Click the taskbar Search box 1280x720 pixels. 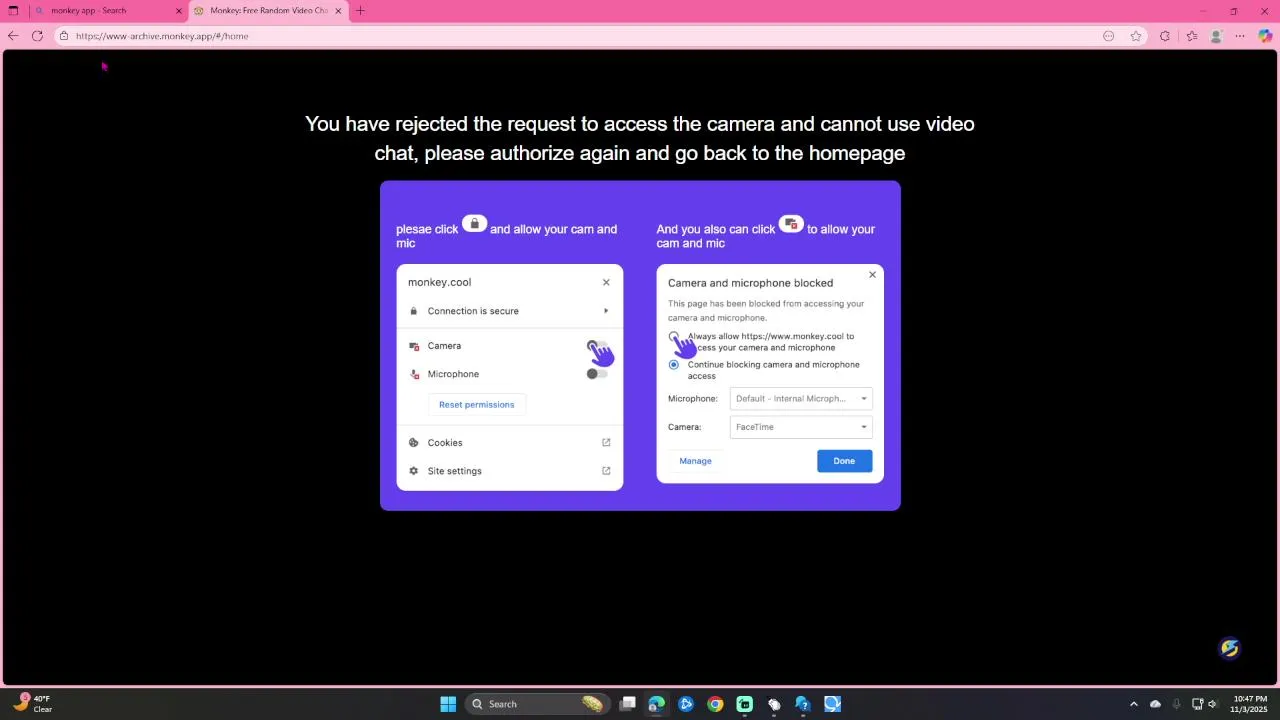click(x=538, y=704)
